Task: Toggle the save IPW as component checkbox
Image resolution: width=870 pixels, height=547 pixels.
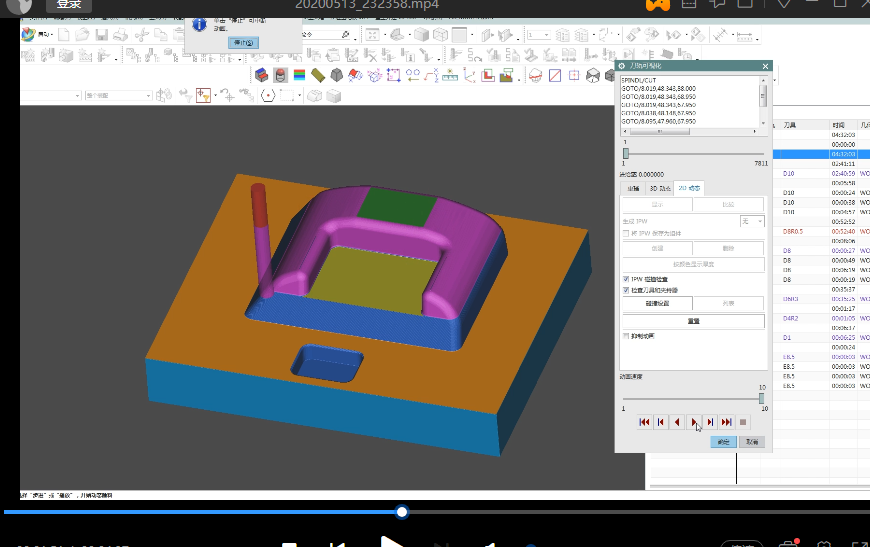Action: coord(626,234)
